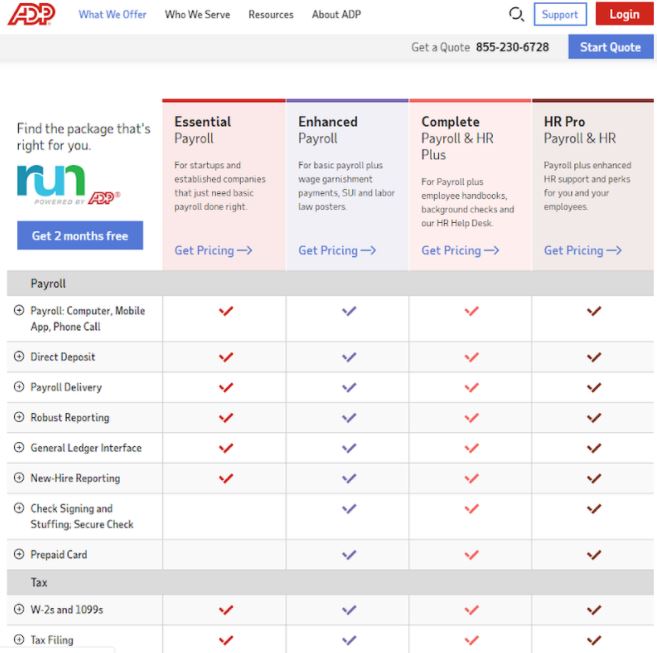Expand the W-2s and 1099s row
Image resolution: width=657 pixels, height=653 pixels.
coord(19,609)
